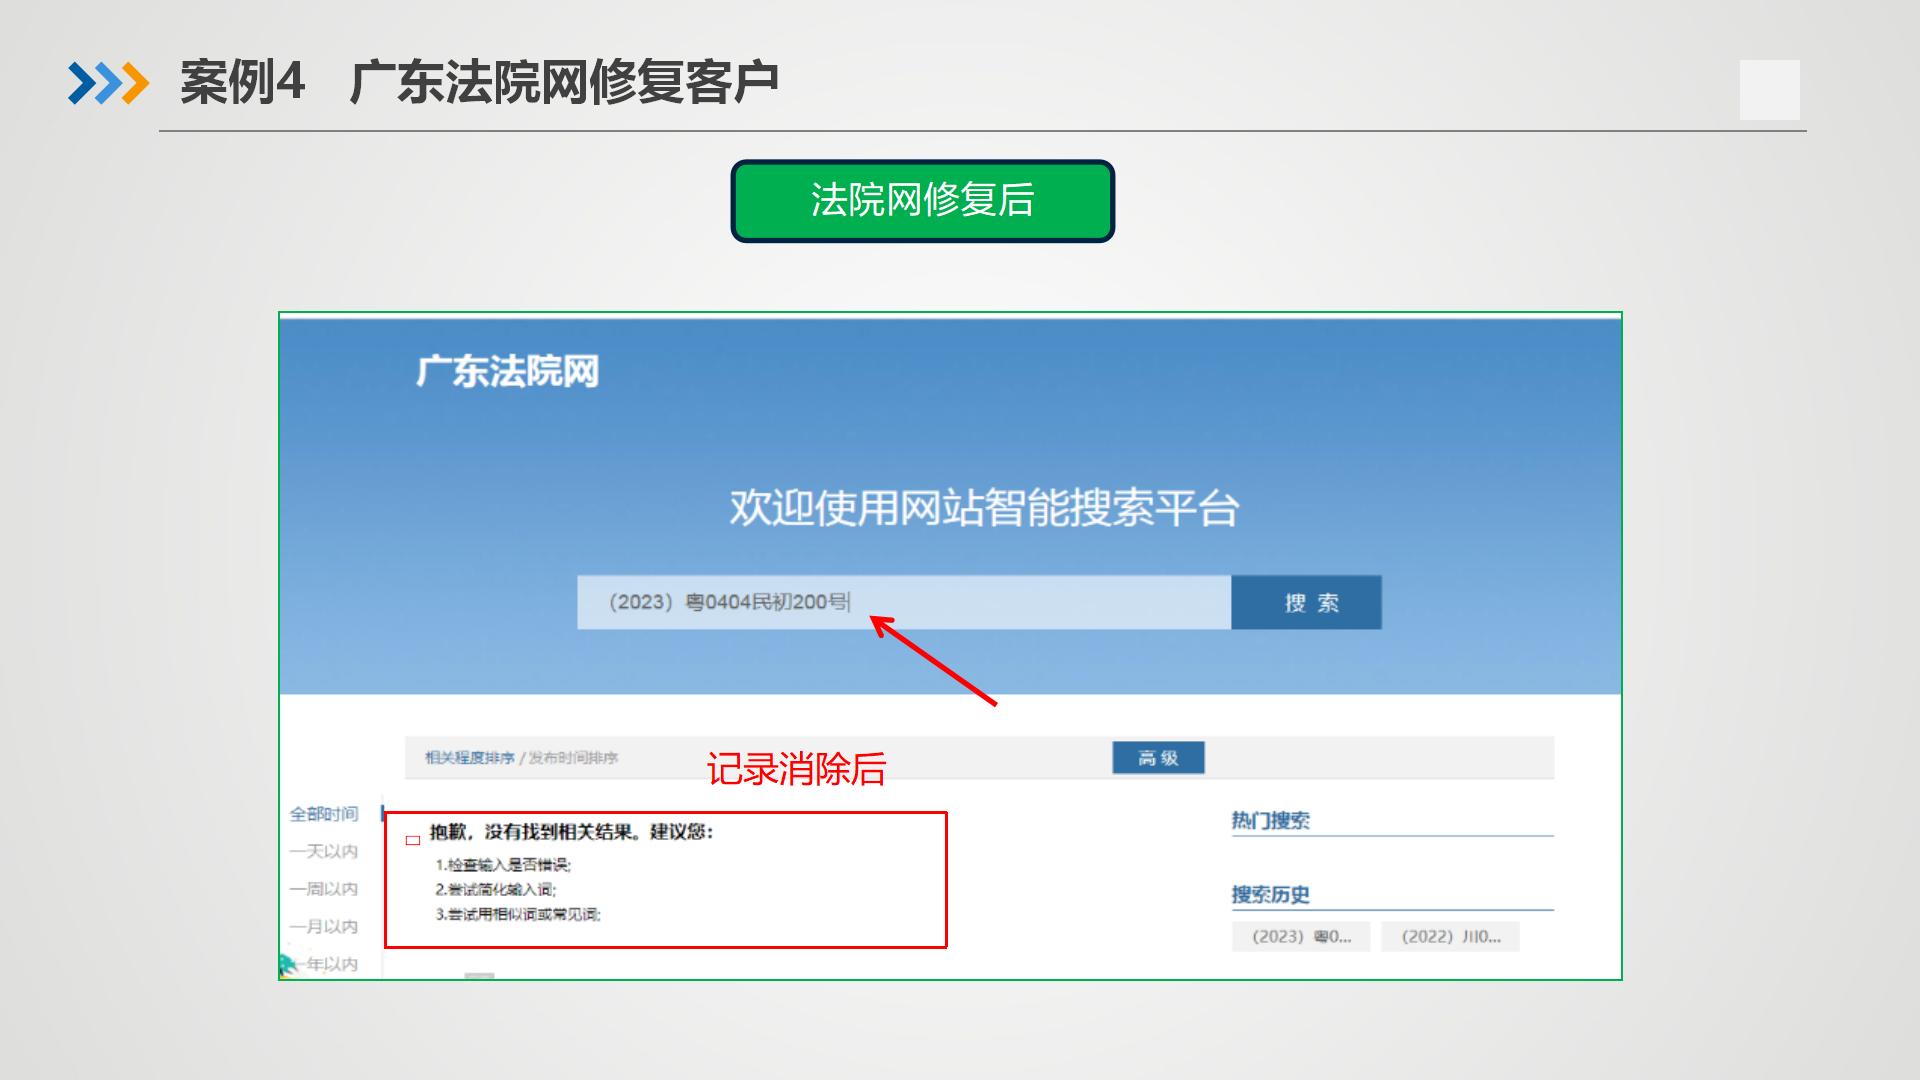Viewport: 1920px width, 1080px height.
Task: Click the 法院网修复后 green label
Action: [922, 201]
